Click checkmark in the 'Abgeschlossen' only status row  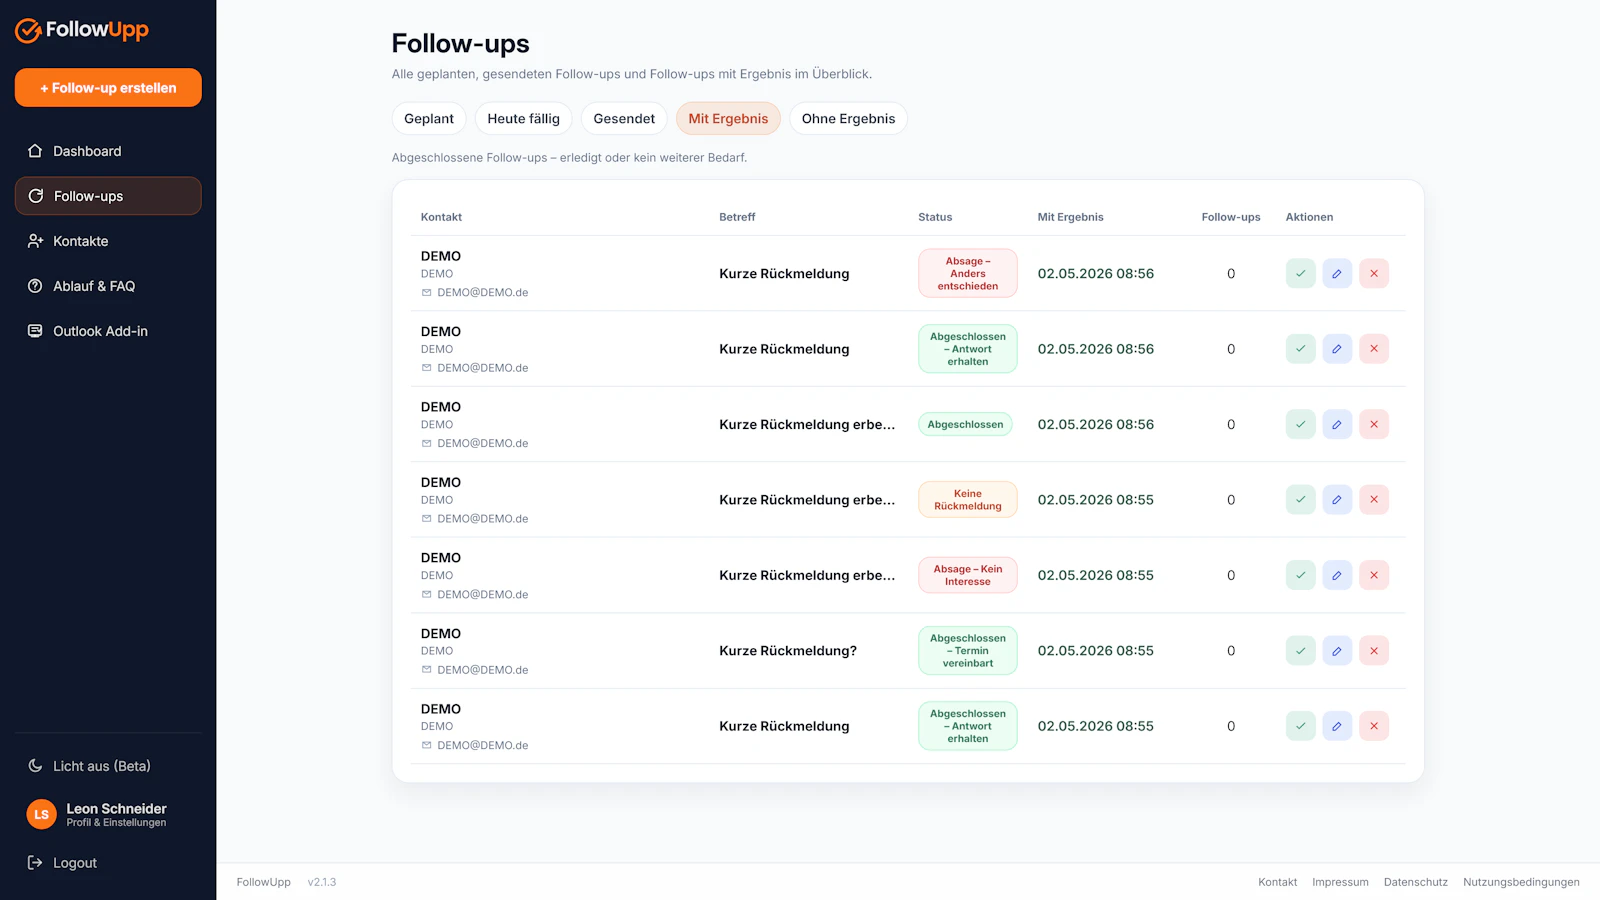pos(1300,424)
